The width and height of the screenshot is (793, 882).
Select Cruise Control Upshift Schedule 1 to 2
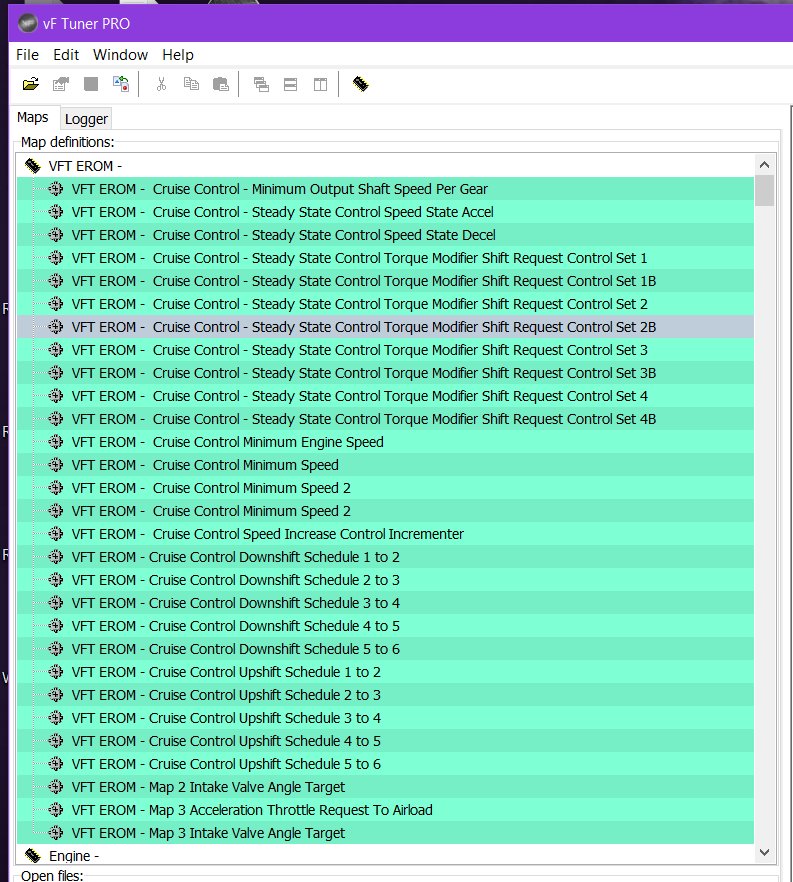point(385,672)
